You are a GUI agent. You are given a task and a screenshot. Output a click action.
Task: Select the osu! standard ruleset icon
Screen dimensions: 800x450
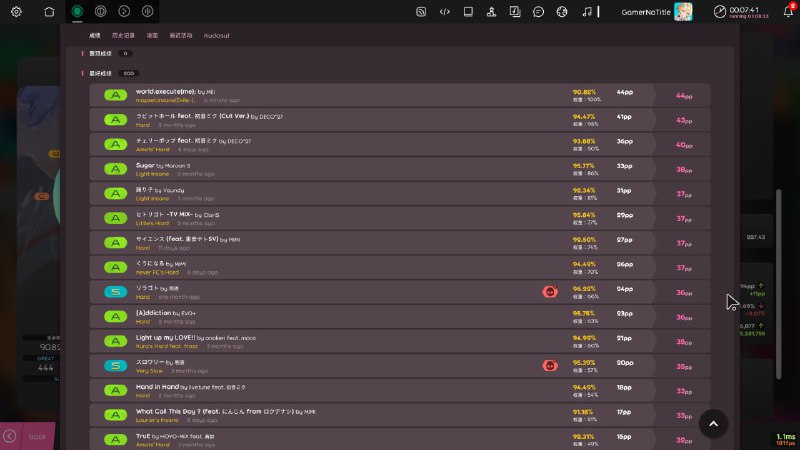(x=78, y=12)
